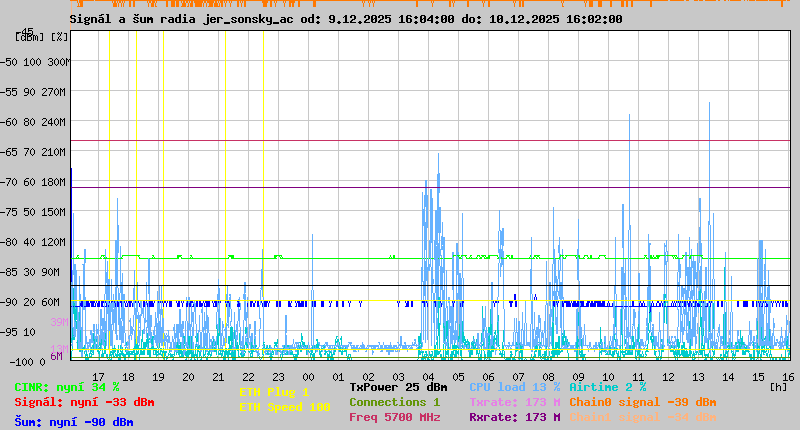Click the Txrate 173 M legend
Viewport: 800px width, 430px height.
514,402
